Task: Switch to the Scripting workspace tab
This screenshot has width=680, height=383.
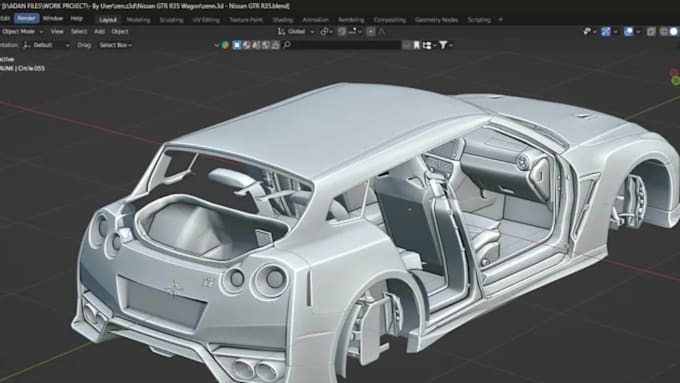Action: (479, 20)
